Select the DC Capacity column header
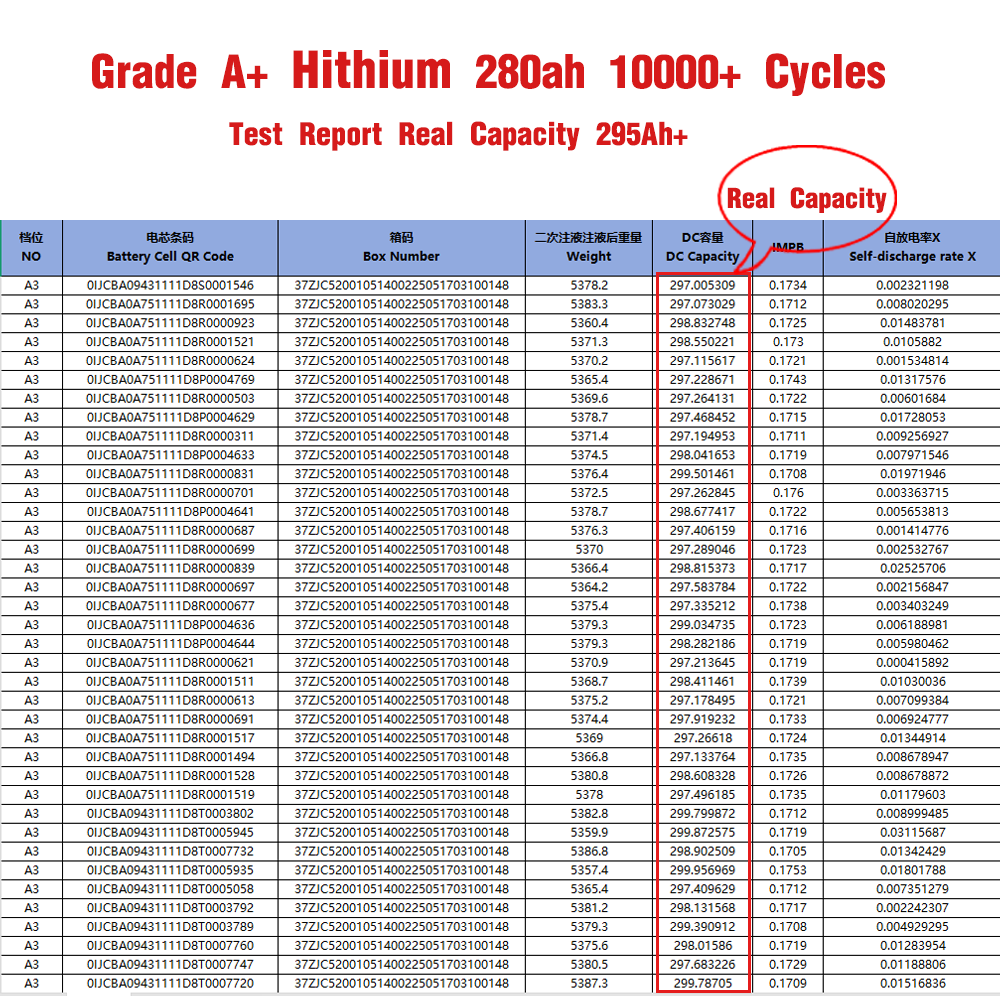This screenshot has width=1000, height=1000. (702, 247)
